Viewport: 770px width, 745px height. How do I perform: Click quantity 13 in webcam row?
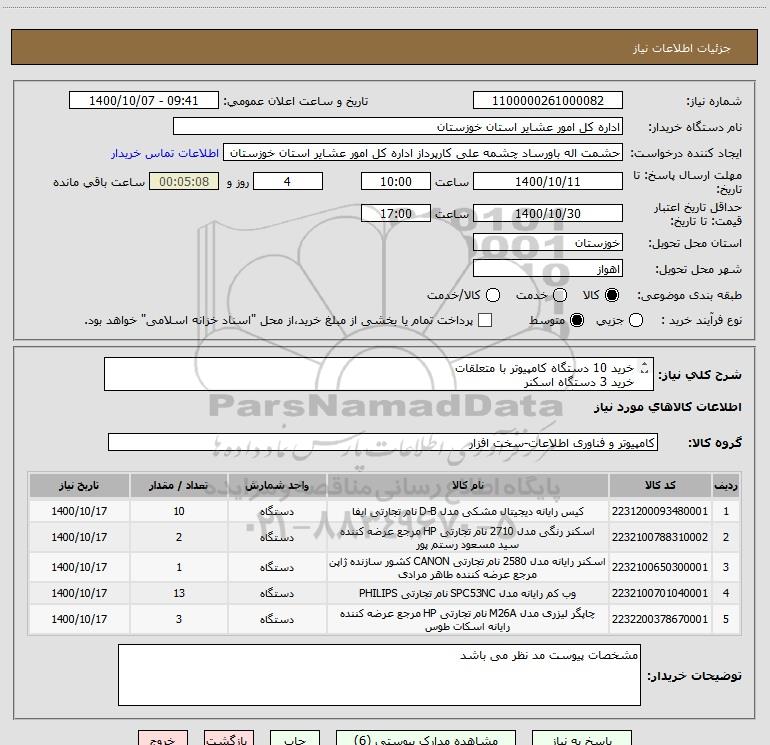click(x=179, y=593)
